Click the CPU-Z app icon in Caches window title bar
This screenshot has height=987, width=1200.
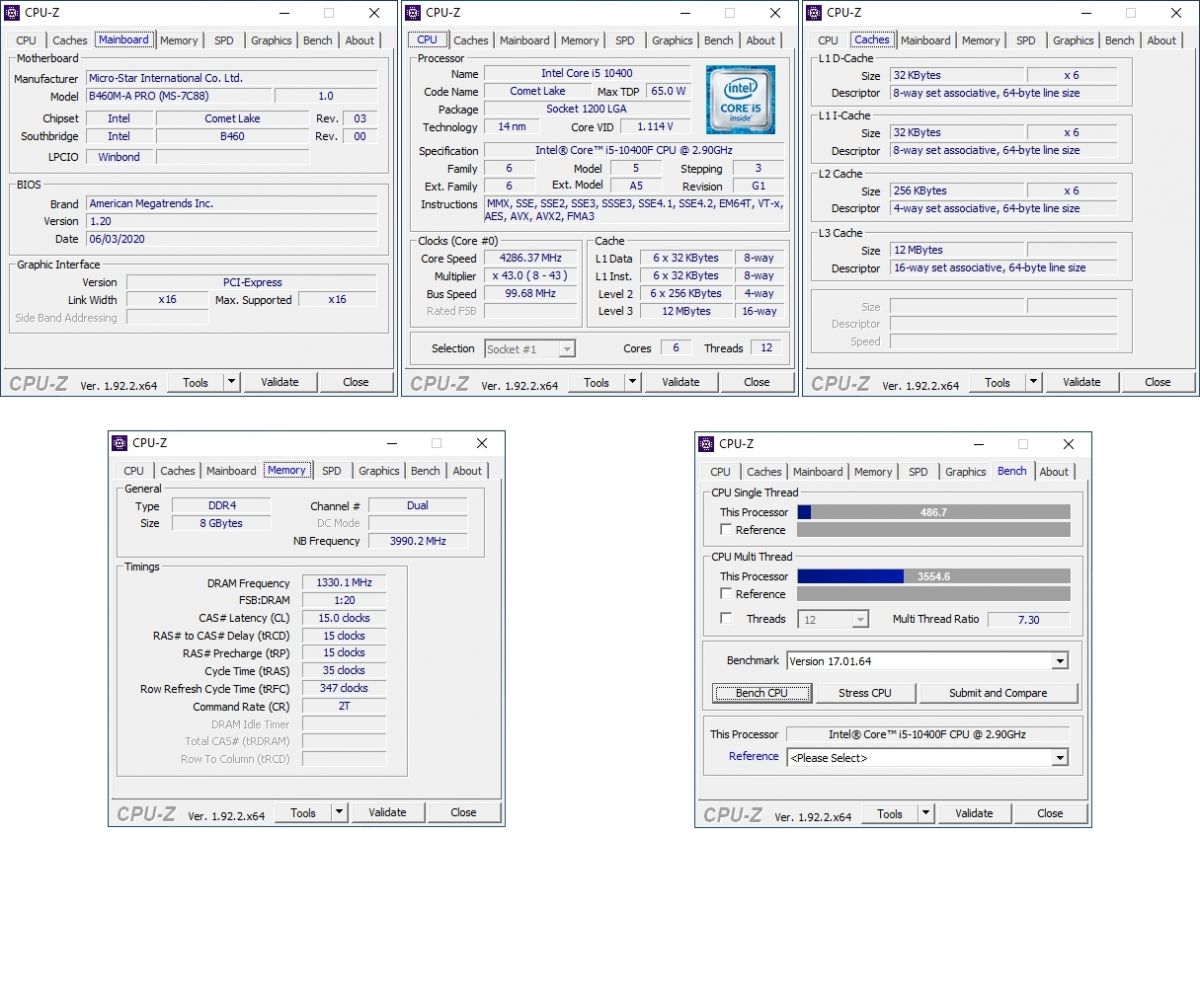[814, 13]
